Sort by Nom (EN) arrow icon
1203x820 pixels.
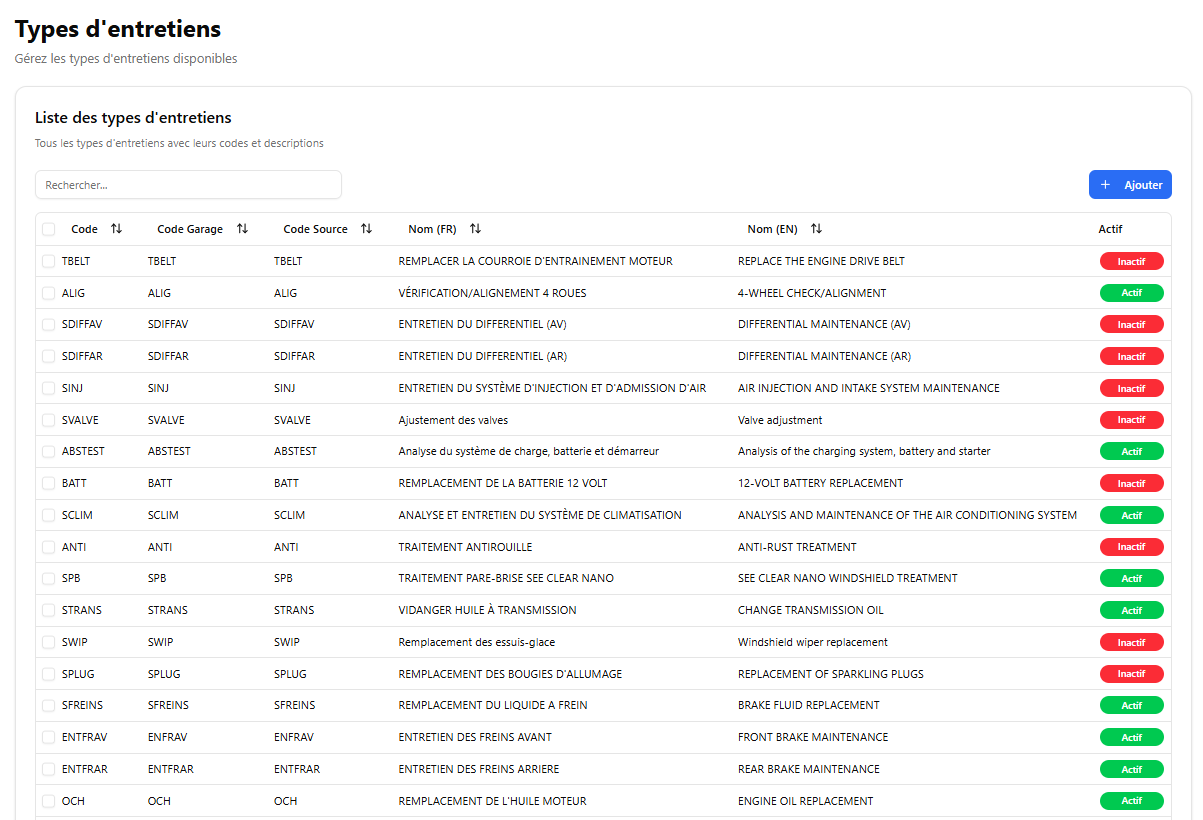(x=816, y=229)
